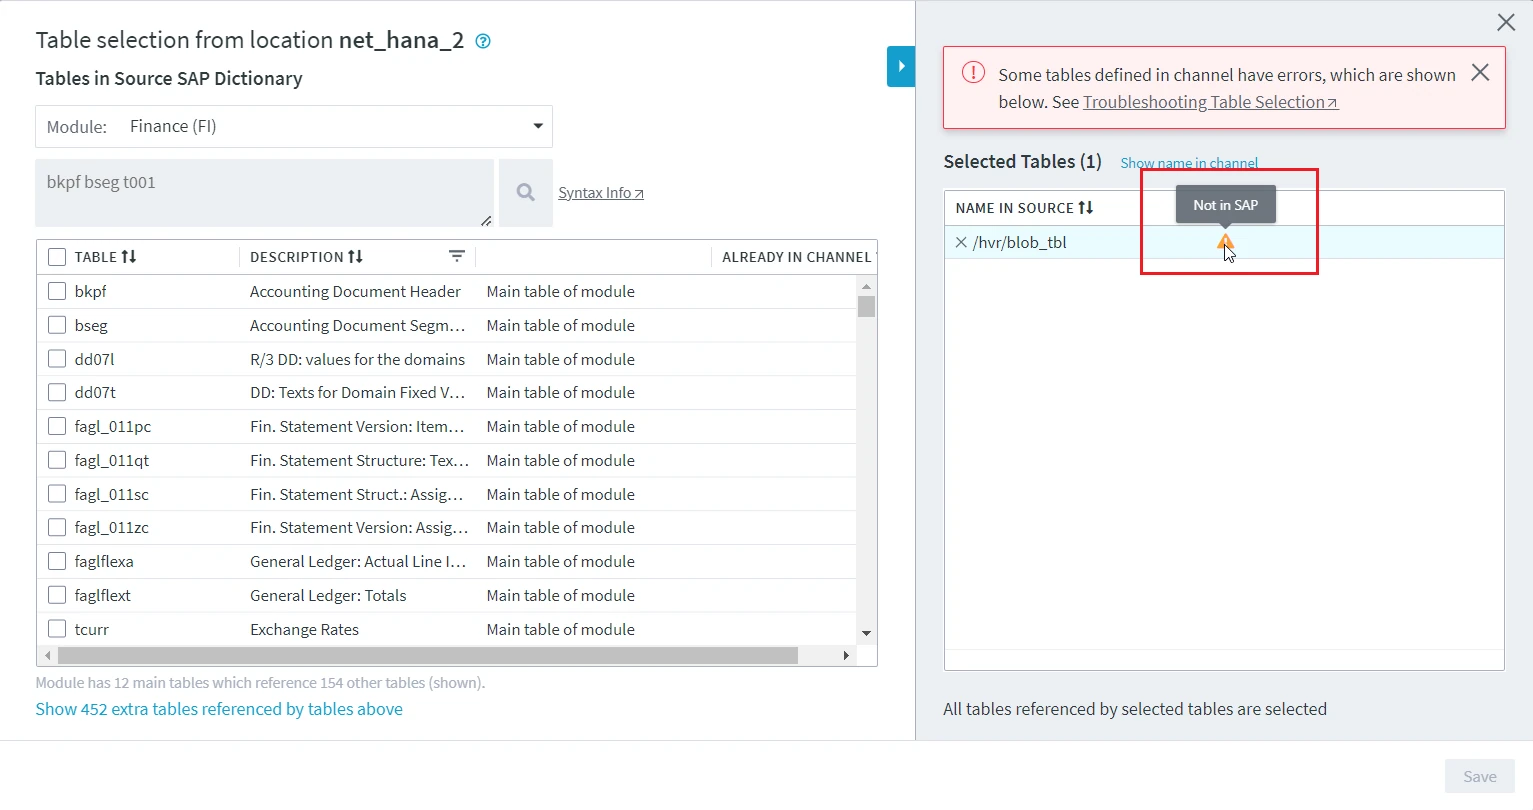Open the Module dropdown showing Finance (FI)

[294, 126]
